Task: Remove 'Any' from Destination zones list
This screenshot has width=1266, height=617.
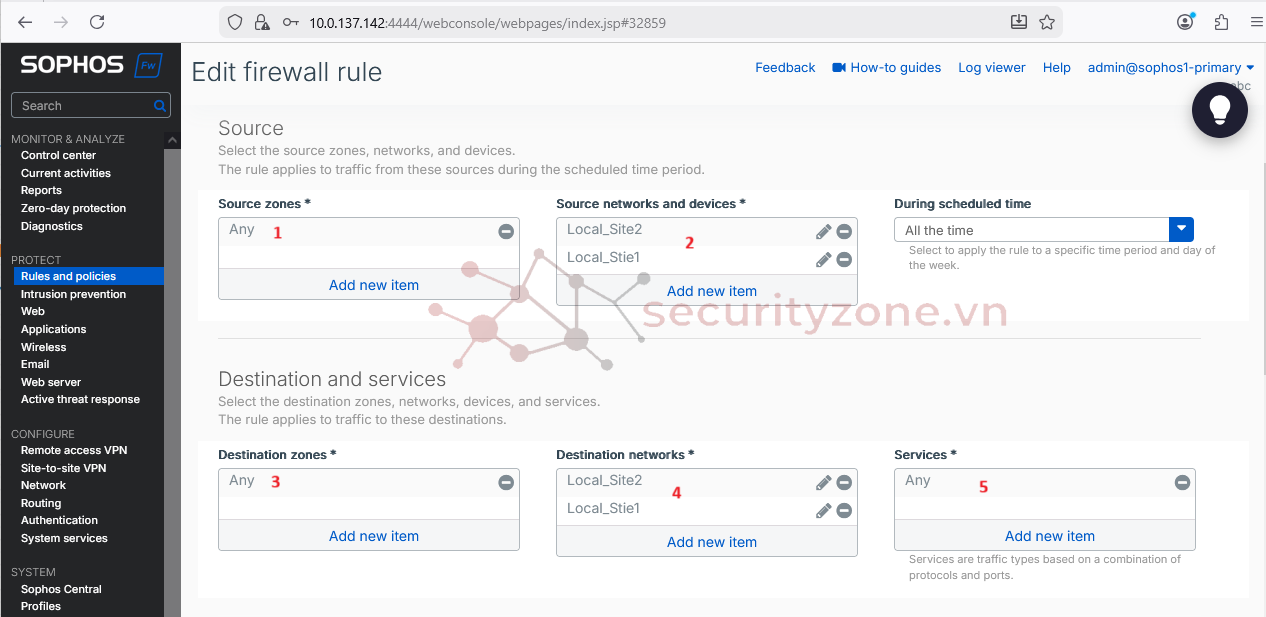Action: [506, 482]
